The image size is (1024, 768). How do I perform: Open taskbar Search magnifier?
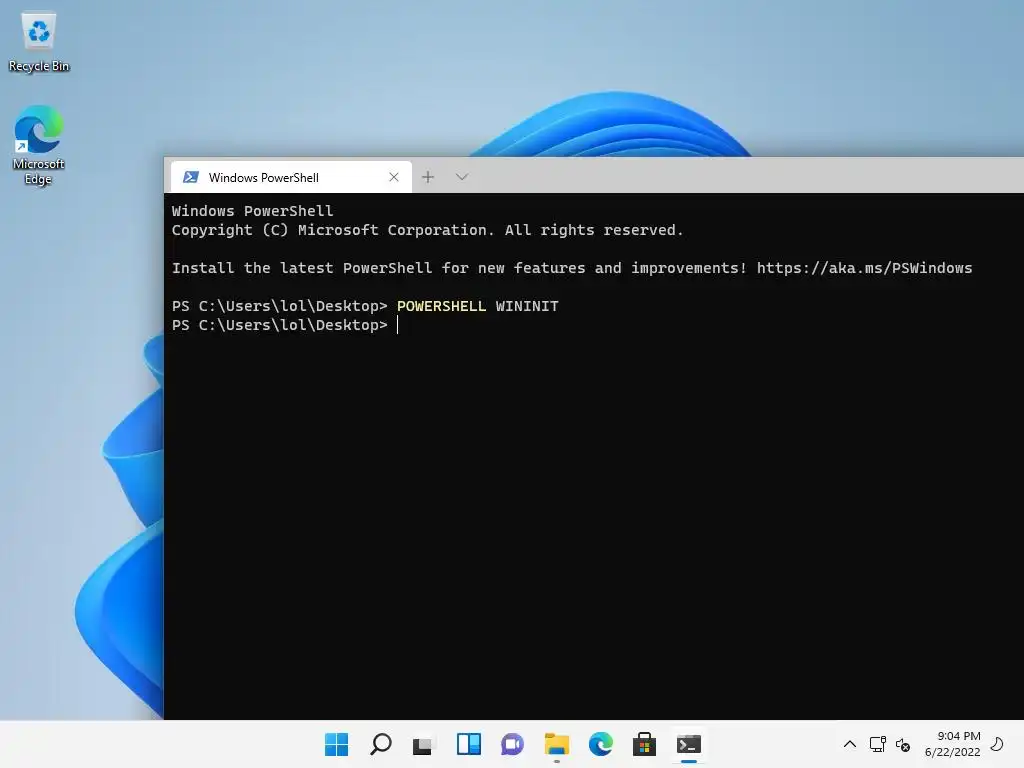coord(381,744)
